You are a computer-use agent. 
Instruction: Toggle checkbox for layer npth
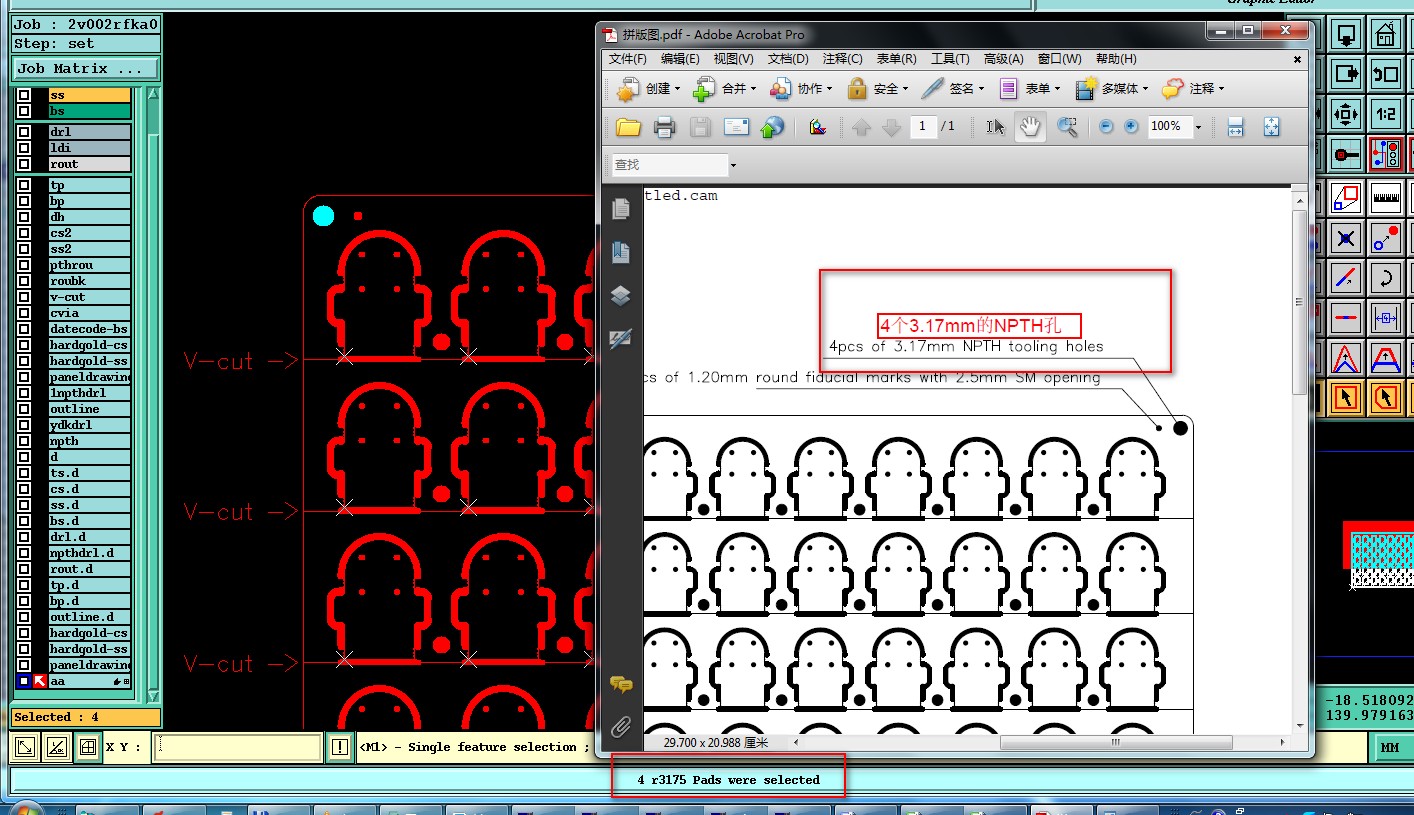(24, 441)
